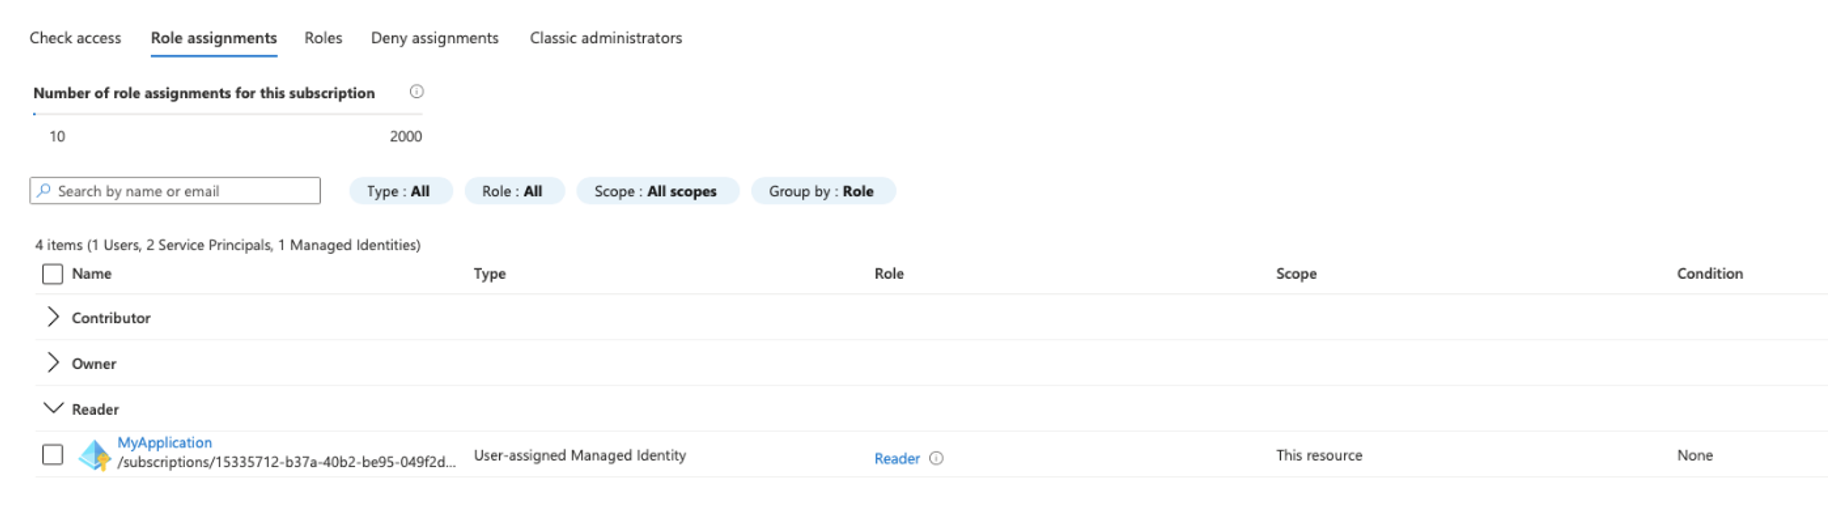Open the Role : All filter
This screenshot has width=1848, height=532.
point(513,191)
